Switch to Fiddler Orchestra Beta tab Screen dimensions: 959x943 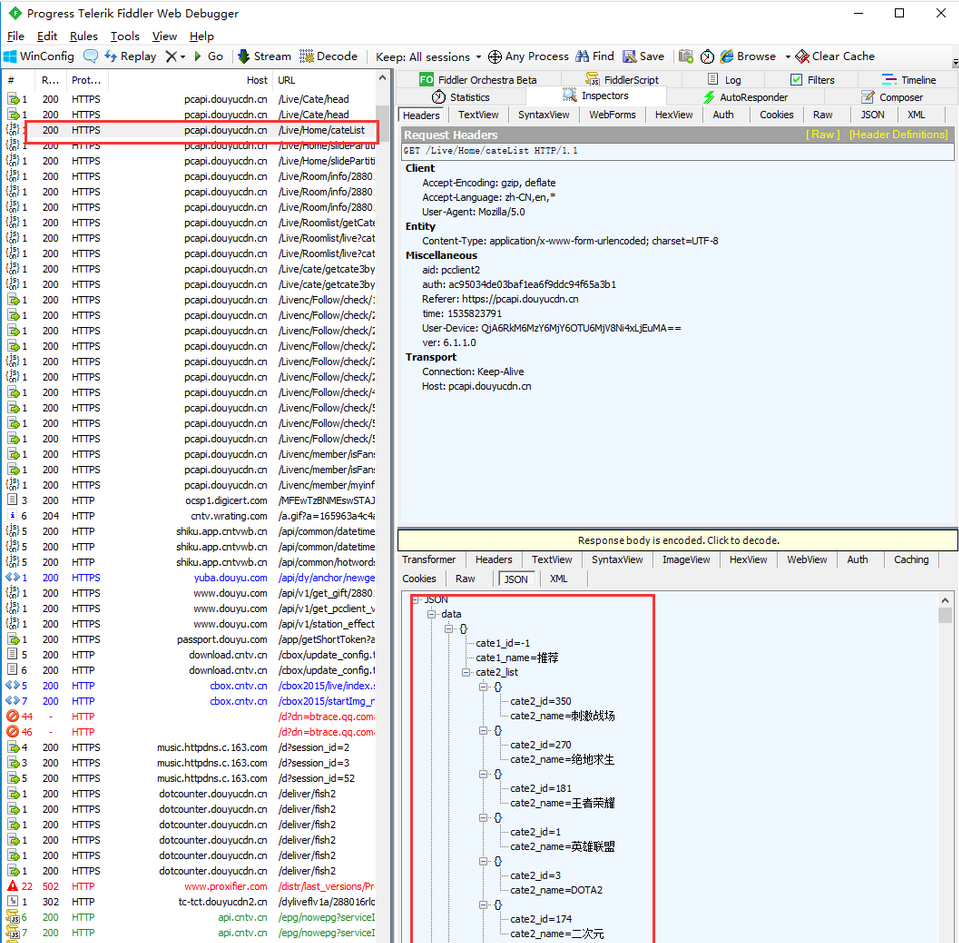tap(478, 80)
